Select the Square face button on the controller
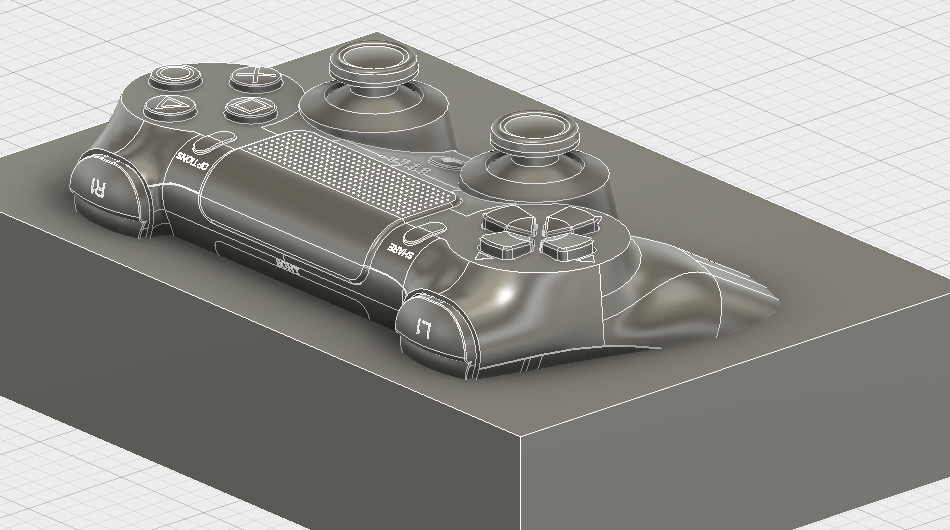 point(251,108)
